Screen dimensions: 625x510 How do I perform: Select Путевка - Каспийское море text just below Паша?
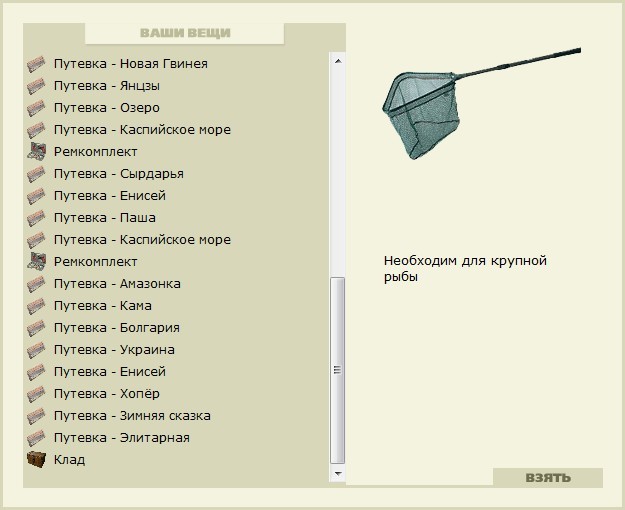142,240
